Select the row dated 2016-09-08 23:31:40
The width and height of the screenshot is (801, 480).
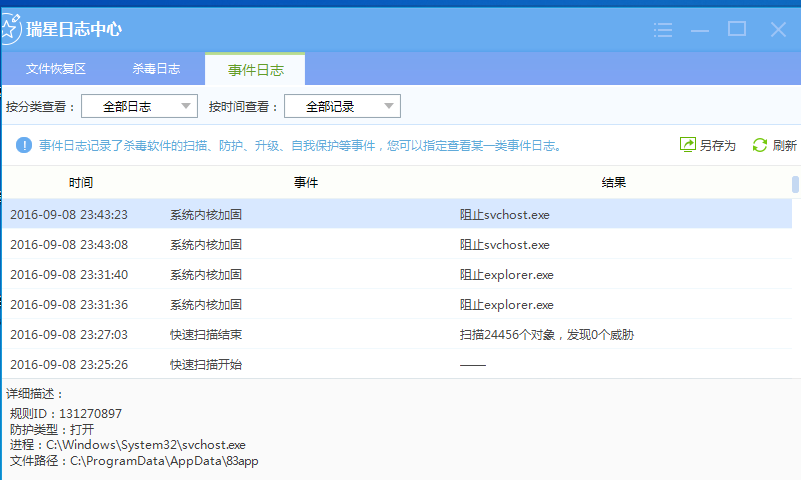(x=397, y=274)
